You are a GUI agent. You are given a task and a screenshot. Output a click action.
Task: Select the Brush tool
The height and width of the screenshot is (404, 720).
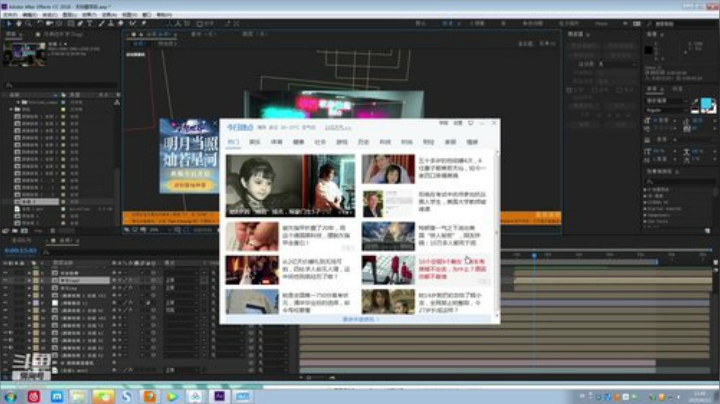coord(101,23)
